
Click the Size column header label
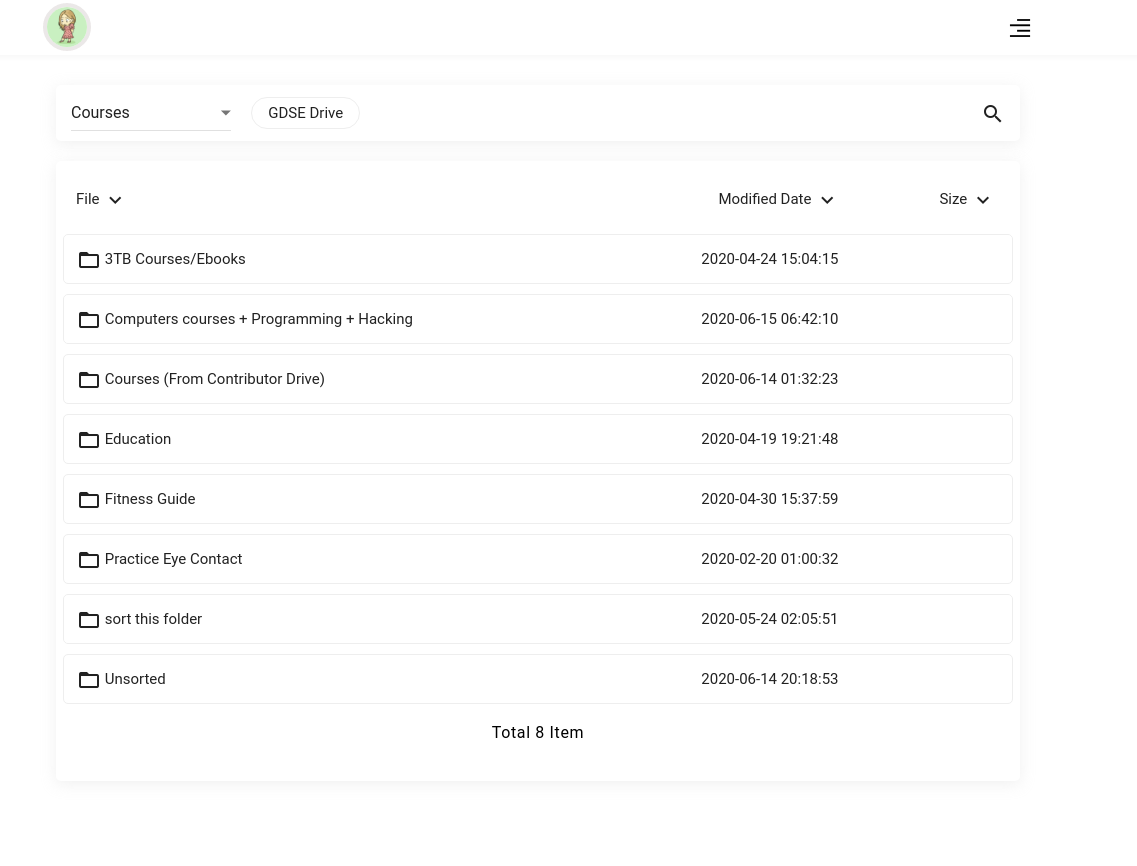click(x=953, y=199)
